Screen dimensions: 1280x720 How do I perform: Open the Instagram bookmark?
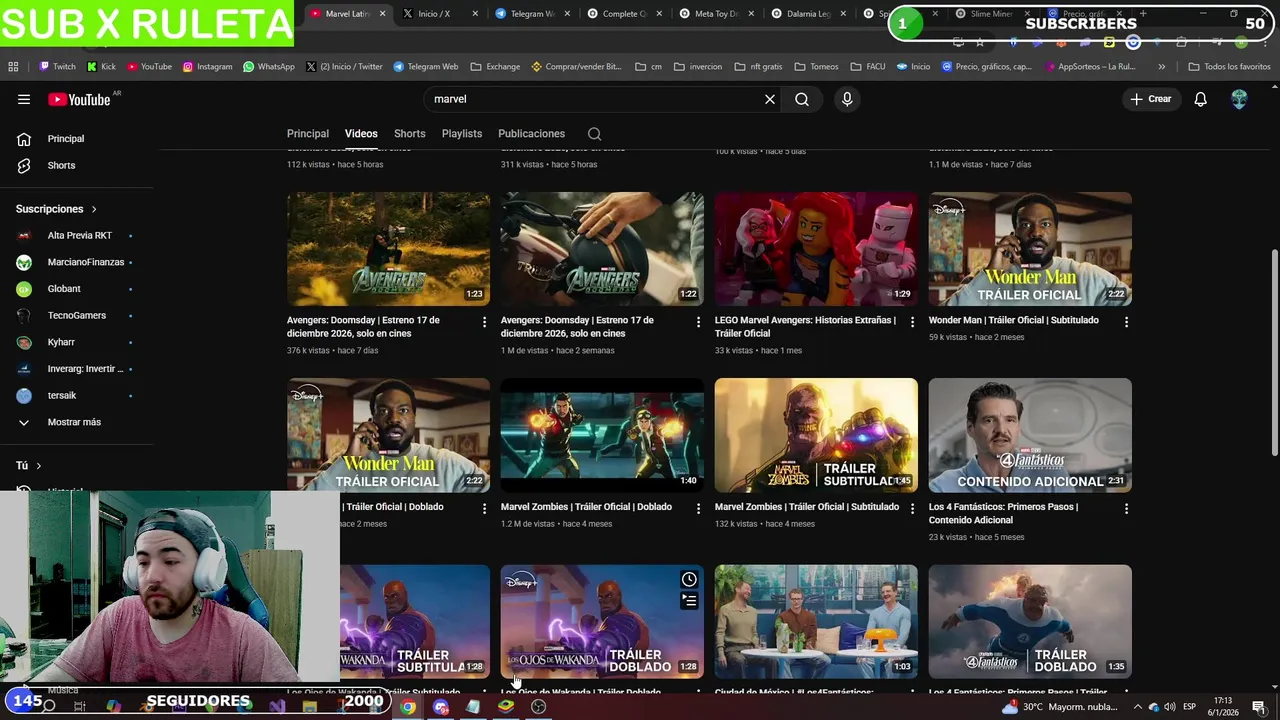[x=207, y=67]
